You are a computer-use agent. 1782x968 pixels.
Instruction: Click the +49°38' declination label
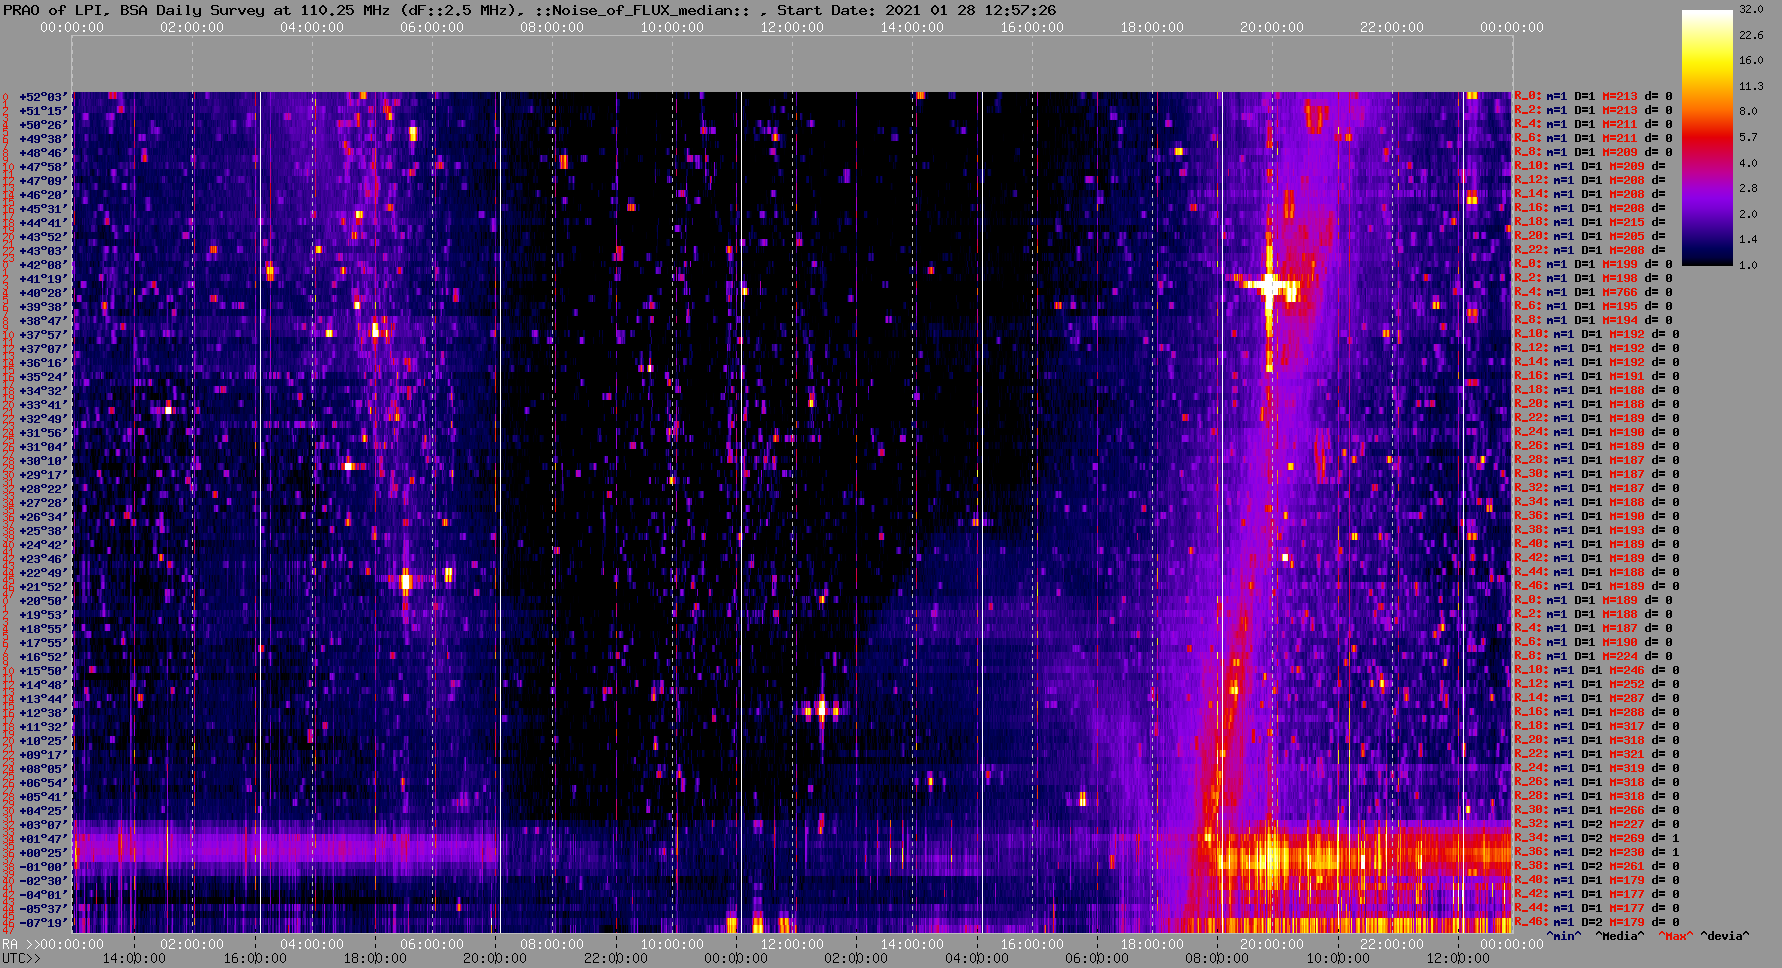tap(43, 139)
